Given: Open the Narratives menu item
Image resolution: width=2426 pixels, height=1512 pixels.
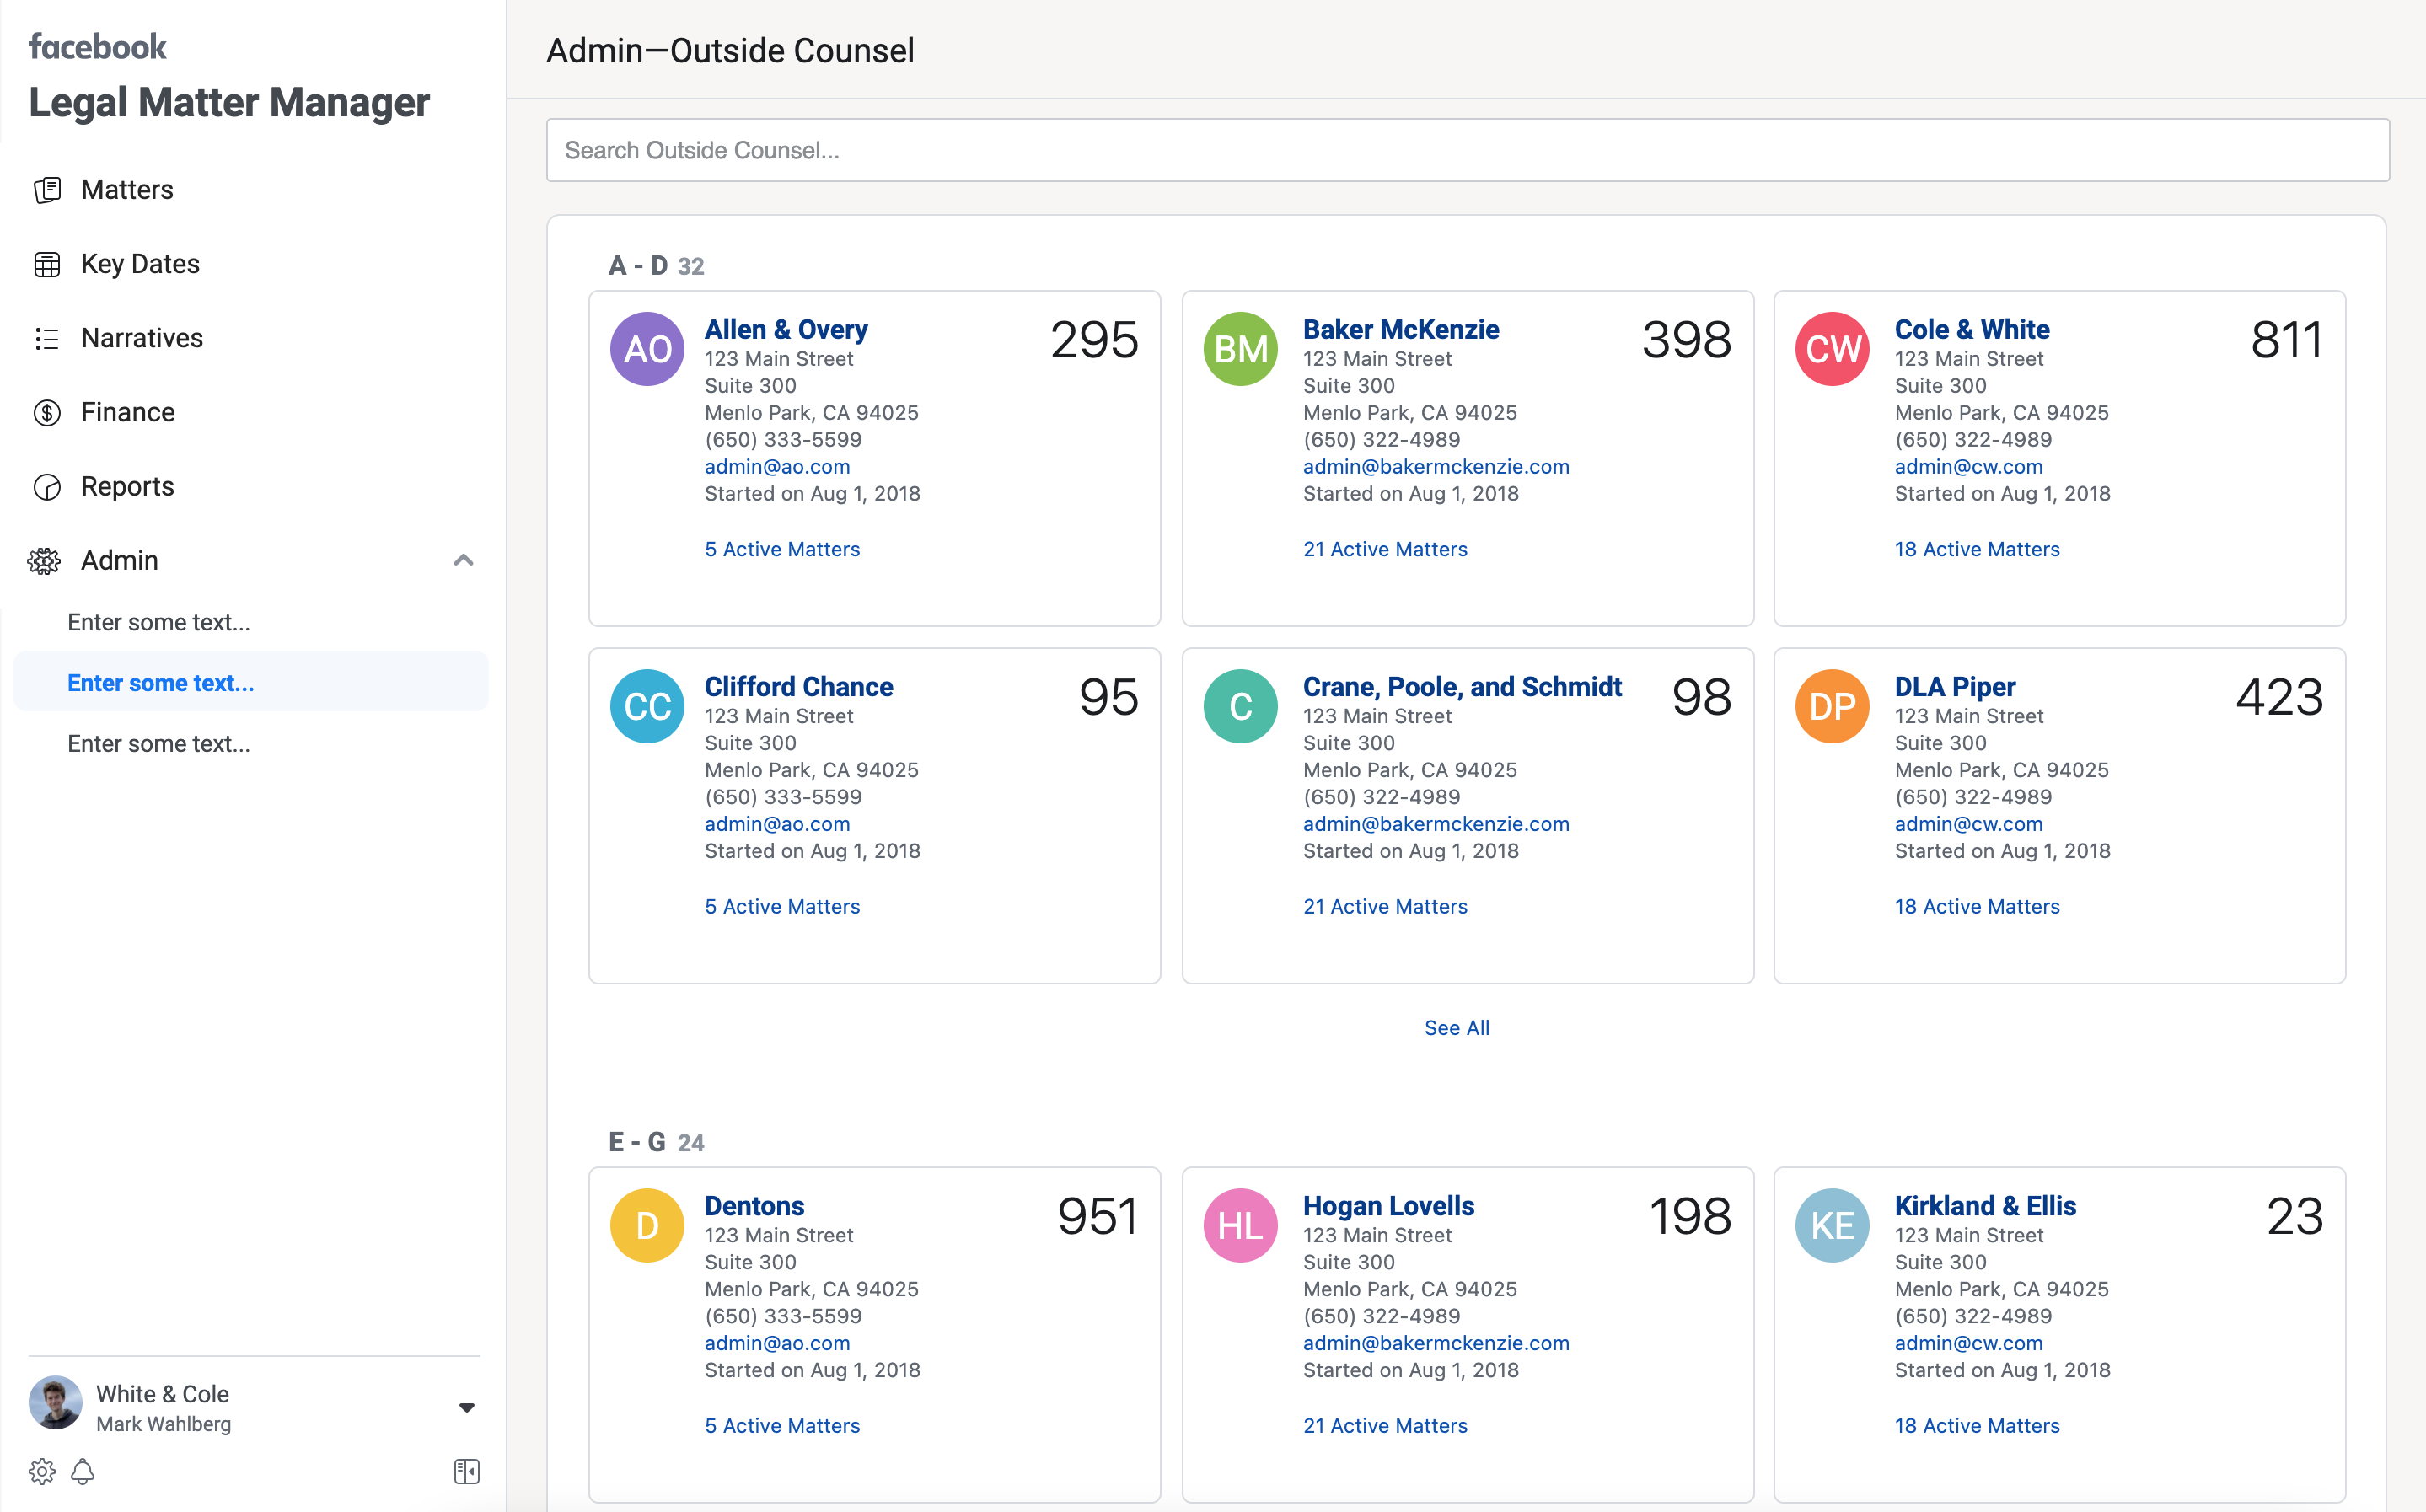Looking at the screenshot, I should point(141,338).
